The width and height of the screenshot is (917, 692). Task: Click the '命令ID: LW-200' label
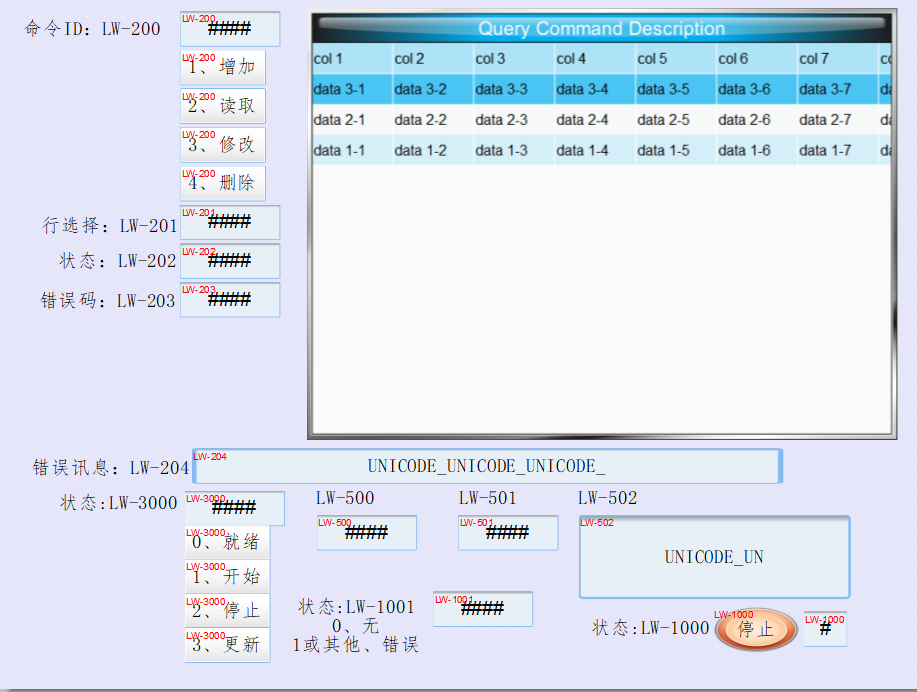coord(92,28)
